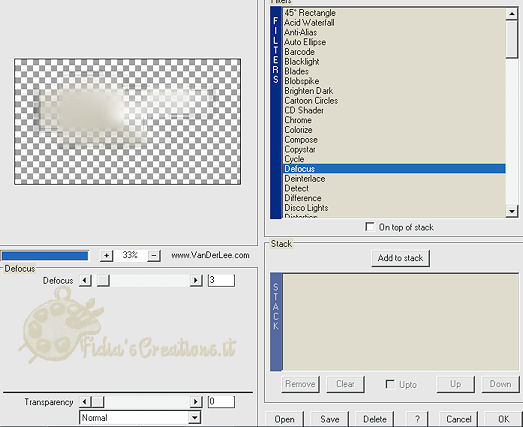Screen dimensions: 523x427
Task: Increase Transparency with the right arrow
Action: (196, 402)
